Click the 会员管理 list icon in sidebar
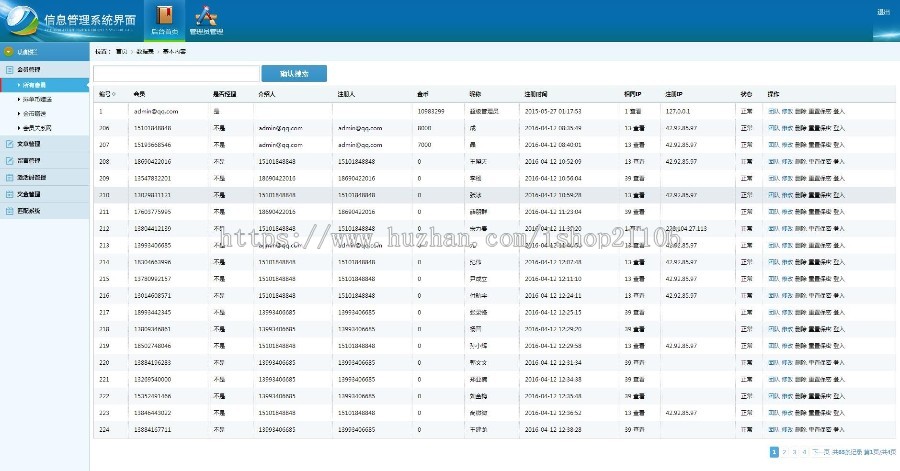 coord(9,69)
